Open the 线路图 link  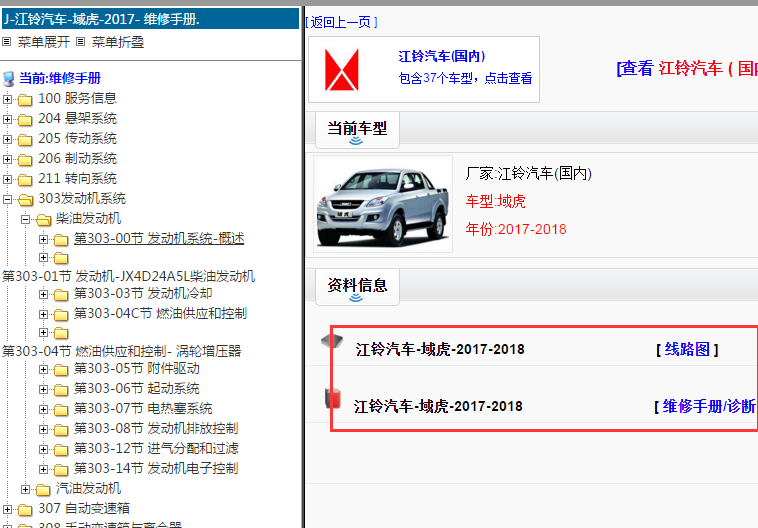(x=687, y=349)
